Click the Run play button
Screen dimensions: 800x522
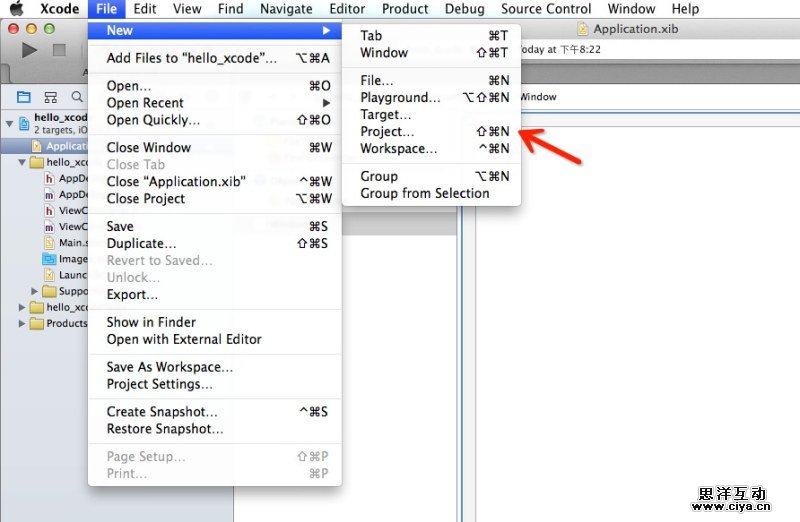(29, 50)
